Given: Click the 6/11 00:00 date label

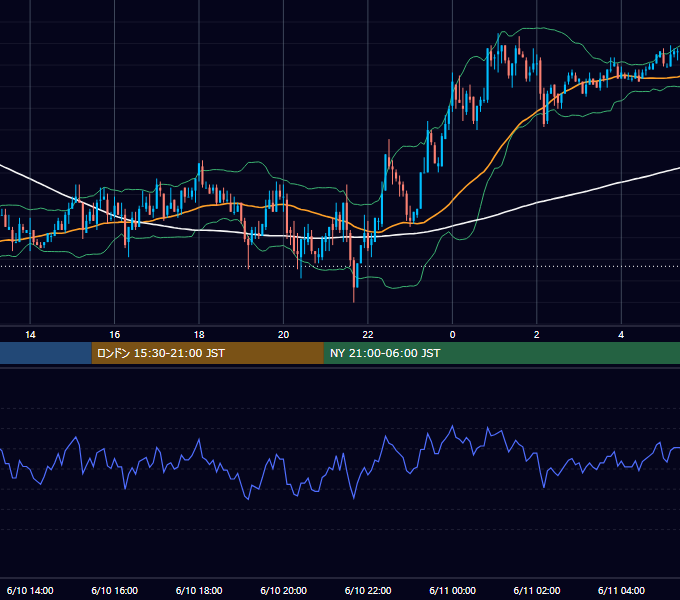Looking at the screenshot, I should click(x=452, y=590).
